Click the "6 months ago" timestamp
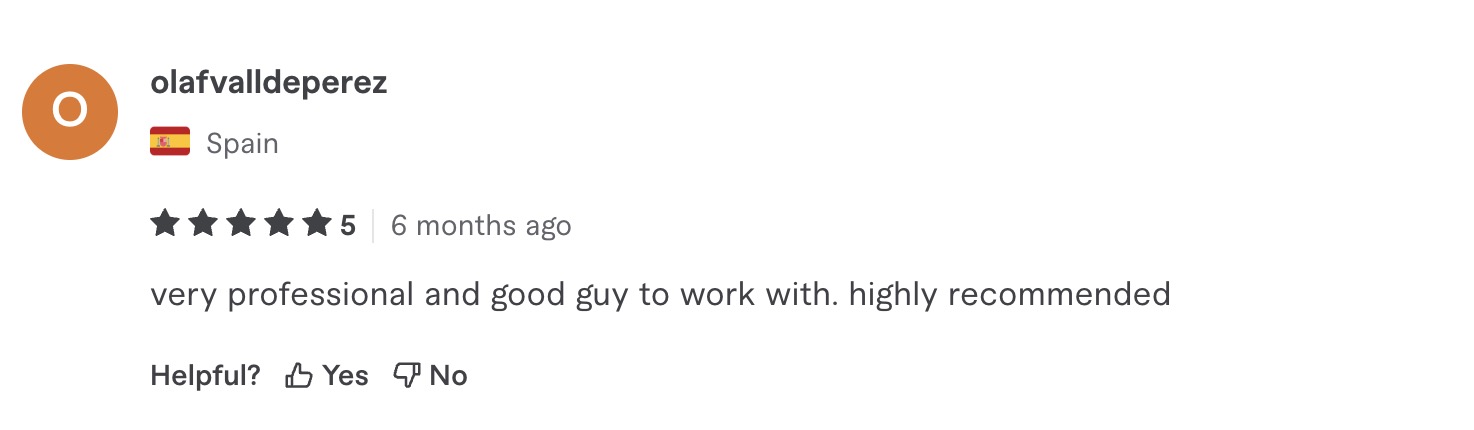Image resolution: width=1474 pixels, height=430 pixels. pyautogui.click(x=481, y=225)
